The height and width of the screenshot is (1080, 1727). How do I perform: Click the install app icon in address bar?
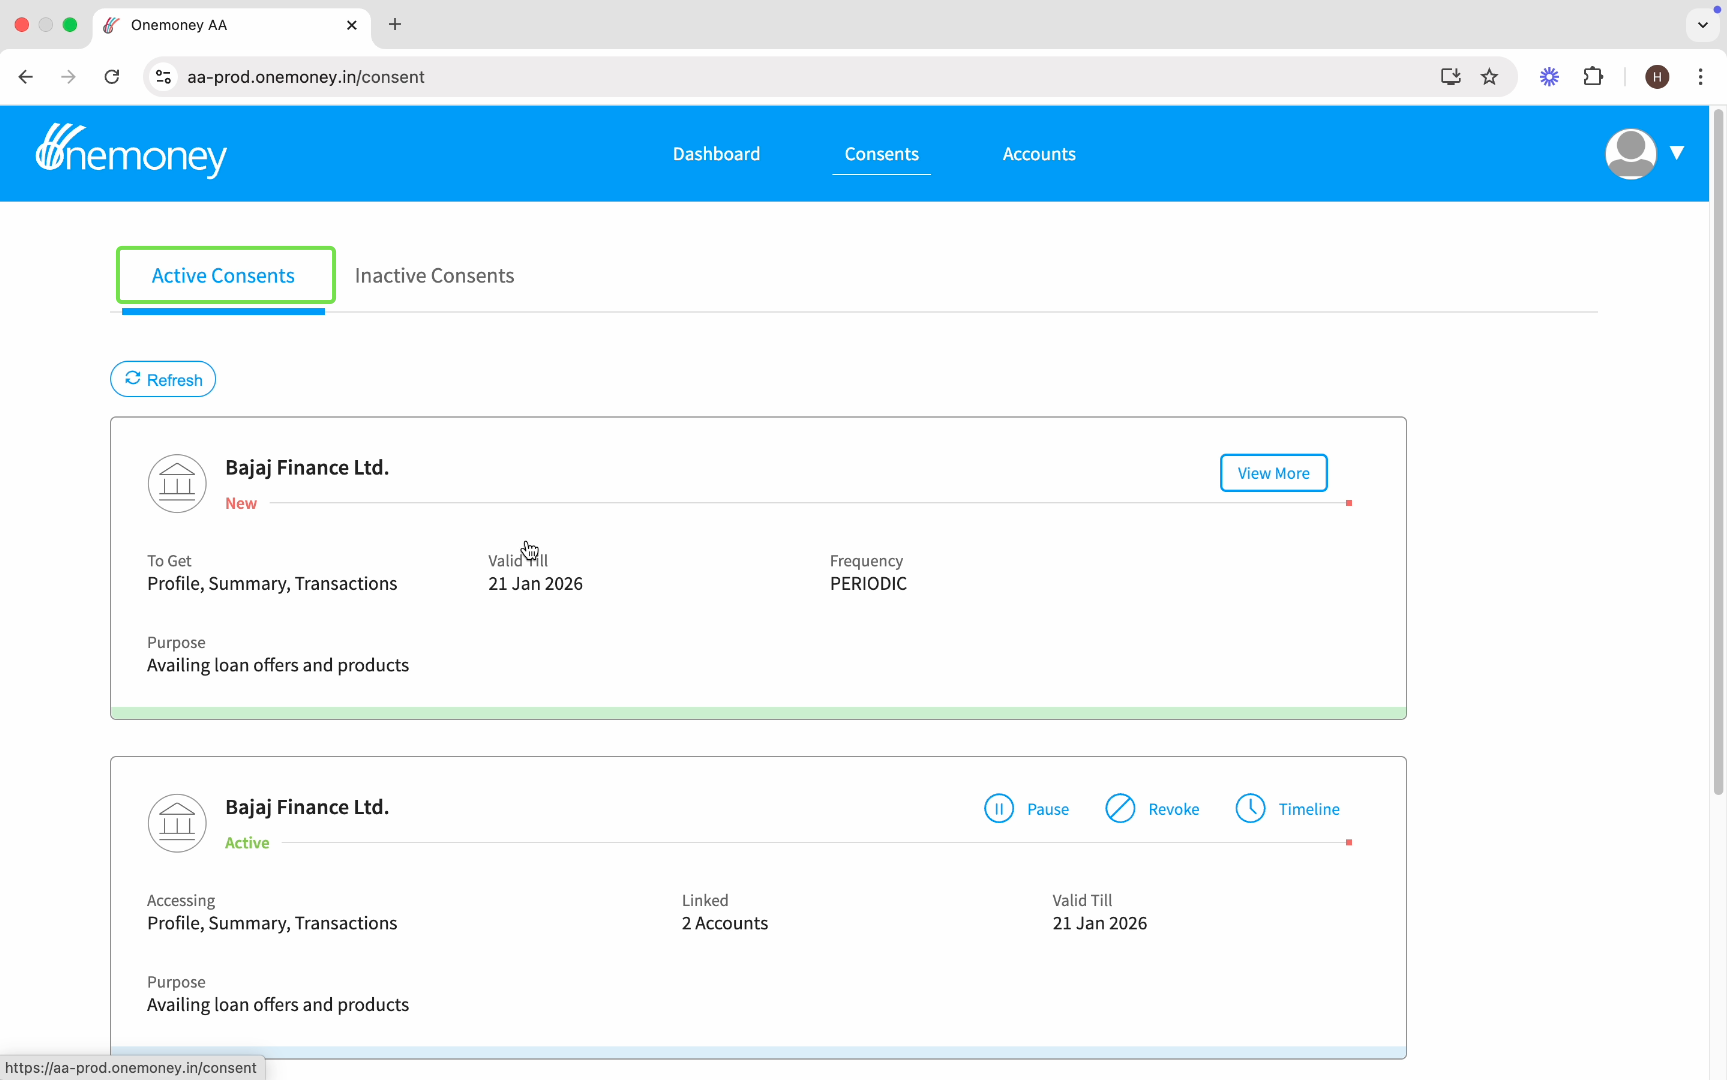tap(1450, 77)
